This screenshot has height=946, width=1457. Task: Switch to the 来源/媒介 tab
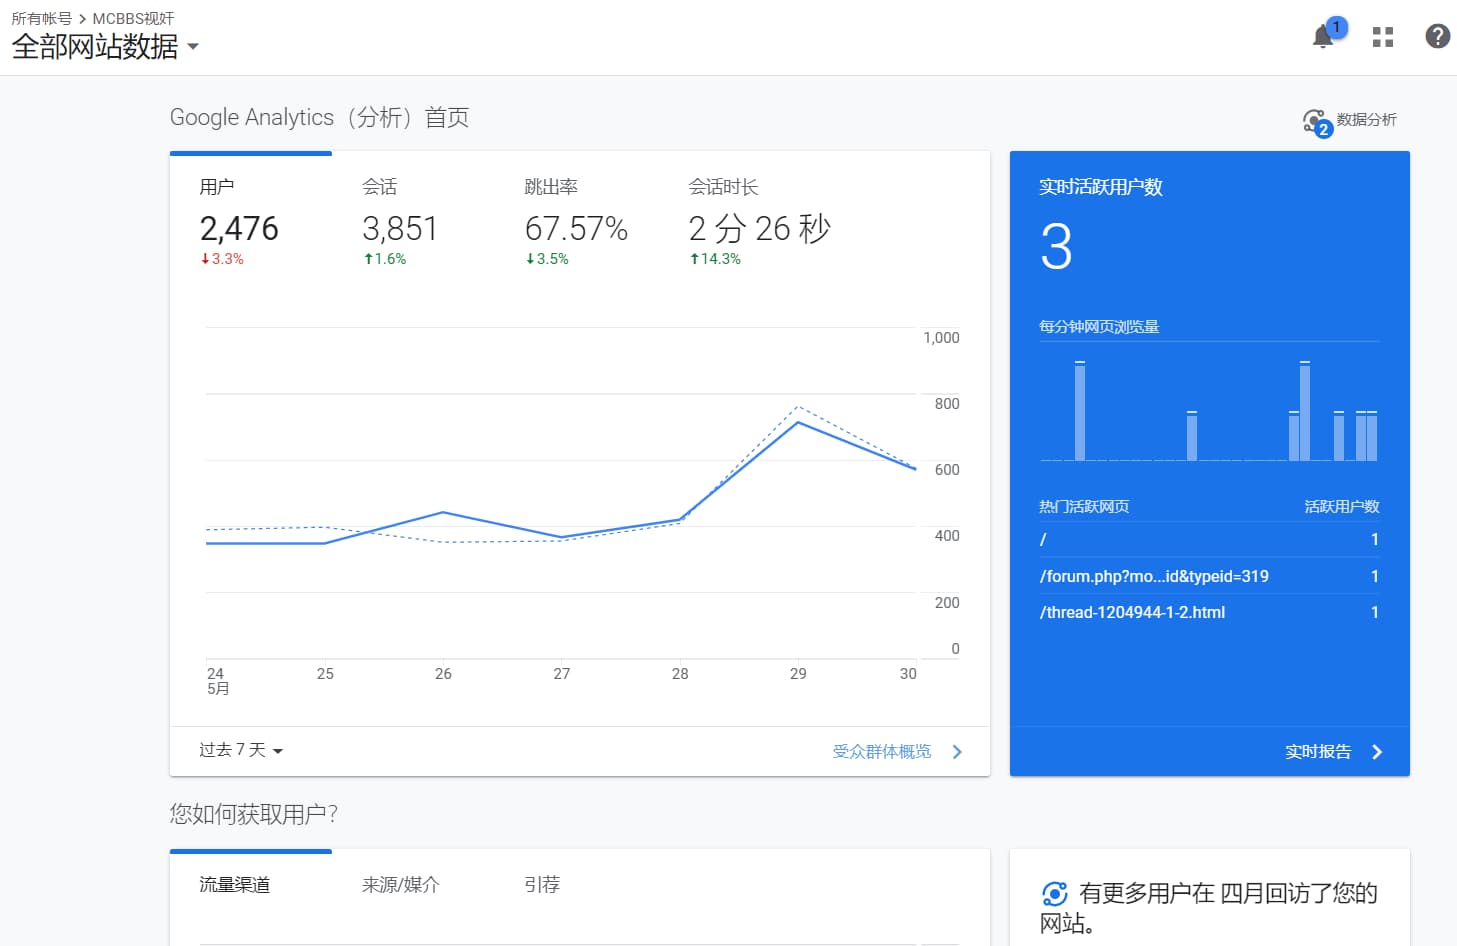pos(400,885)
